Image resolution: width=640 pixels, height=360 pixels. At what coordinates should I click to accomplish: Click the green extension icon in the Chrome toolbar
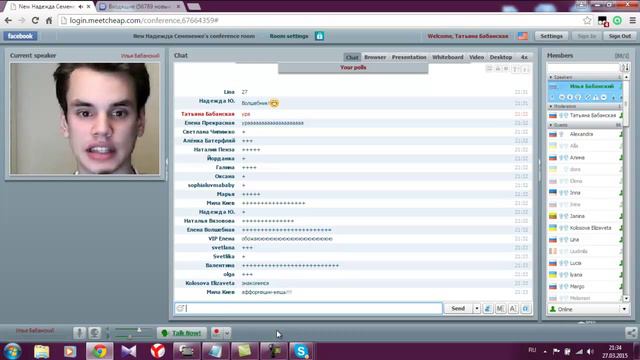(x=617, y=20)
